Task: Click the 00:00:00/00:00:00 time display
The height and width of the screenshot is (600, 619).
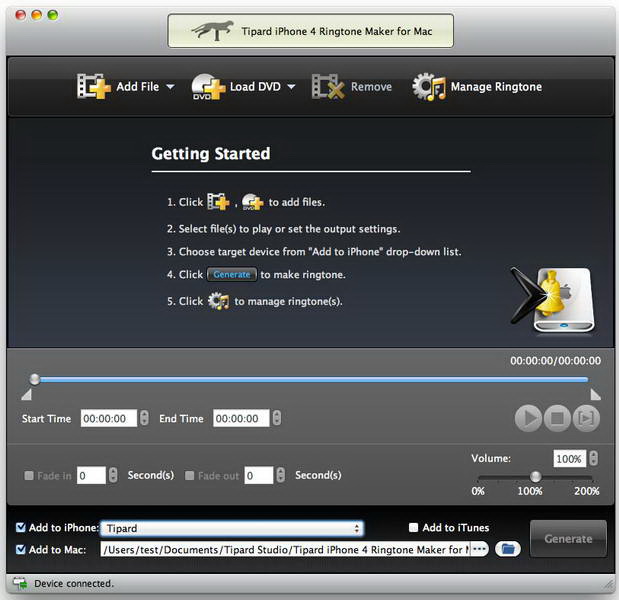Action: pos(555,360)
